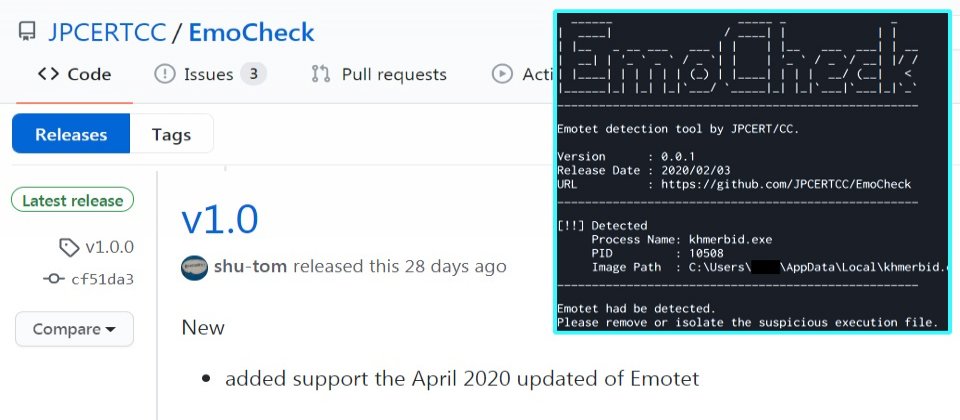Click the Latest release badge
This screenshot has height=420, width=960.
[73, 200]
